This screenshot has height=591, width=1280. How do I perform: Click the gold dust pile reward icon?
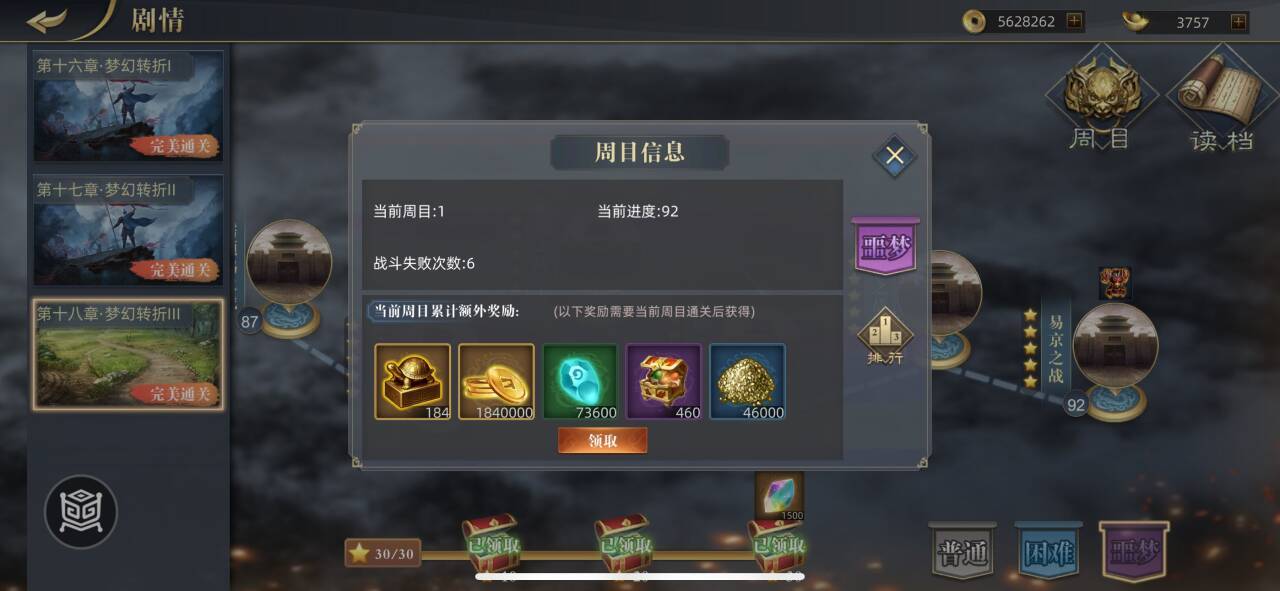[748, 381]
